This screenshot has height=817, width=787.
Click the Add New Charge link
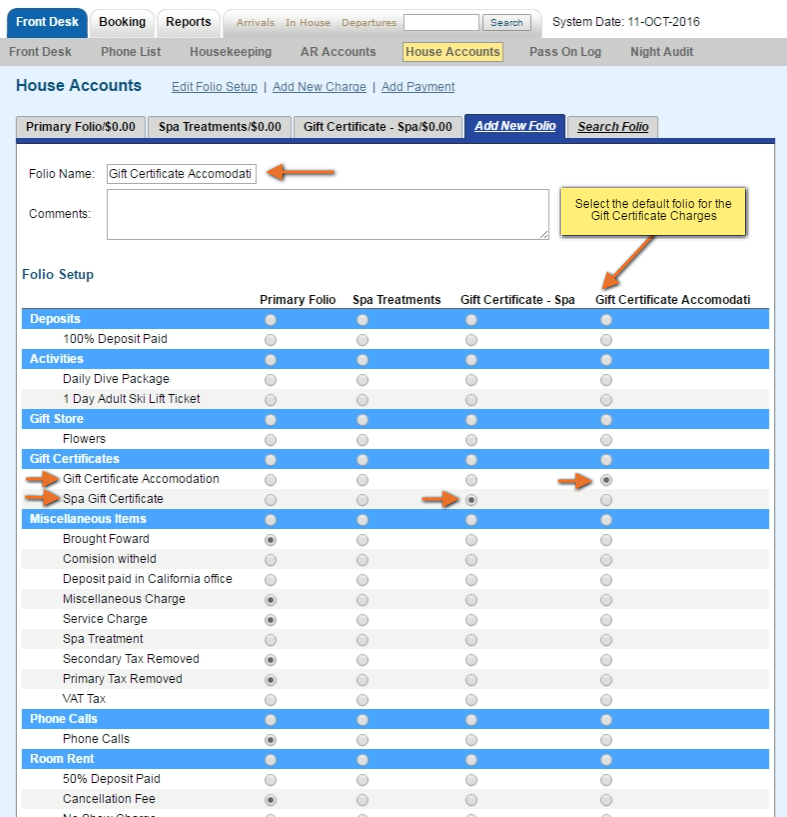point(319,87)
